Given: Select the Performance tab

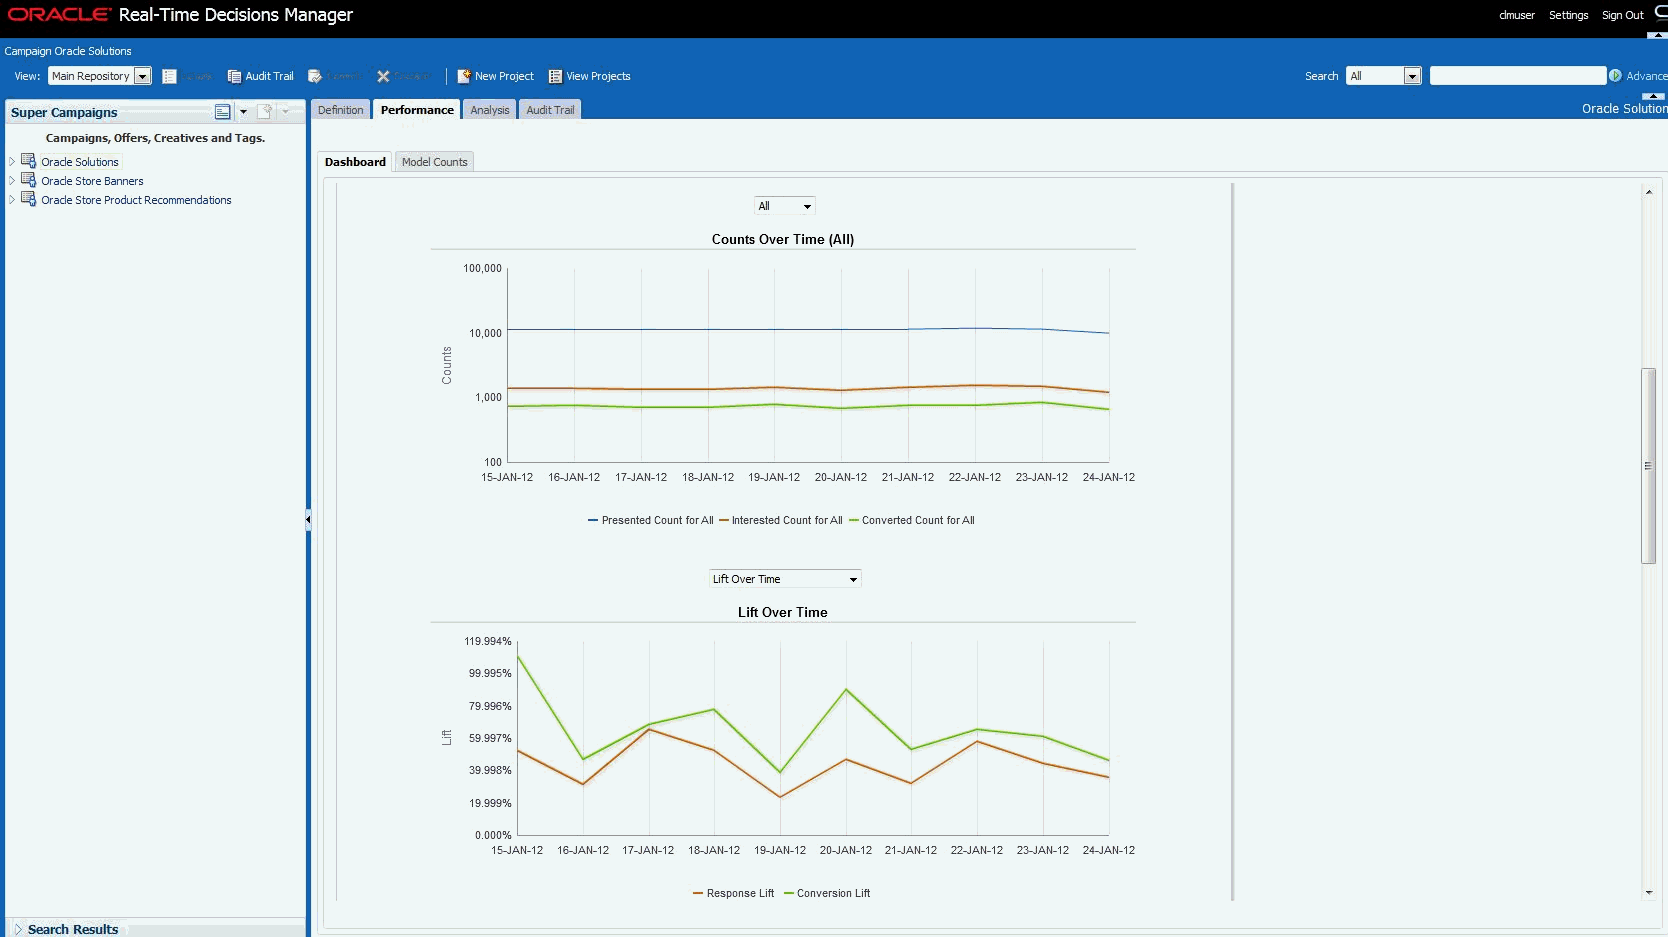Looking at the screenshot, I should pos(417,110).
